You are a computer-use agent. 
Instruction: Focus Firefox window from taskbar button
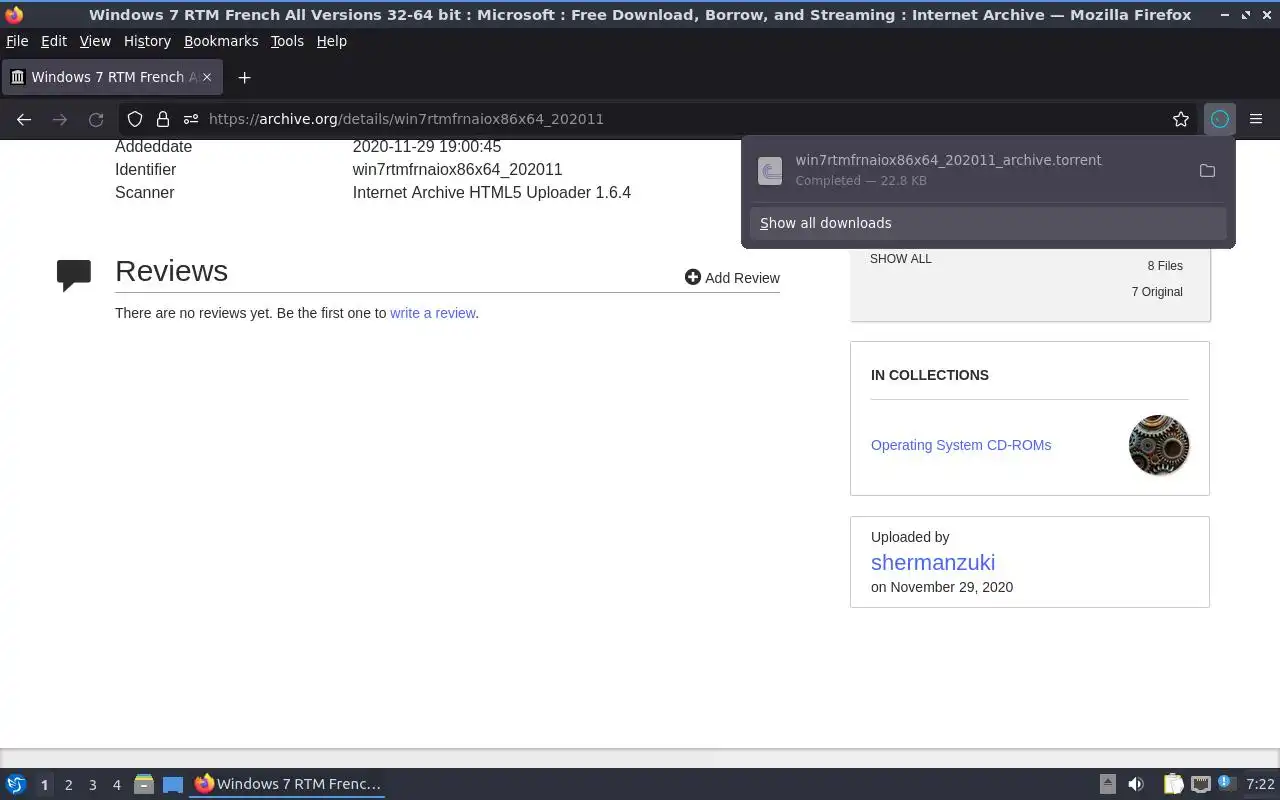tap(289, 784)
